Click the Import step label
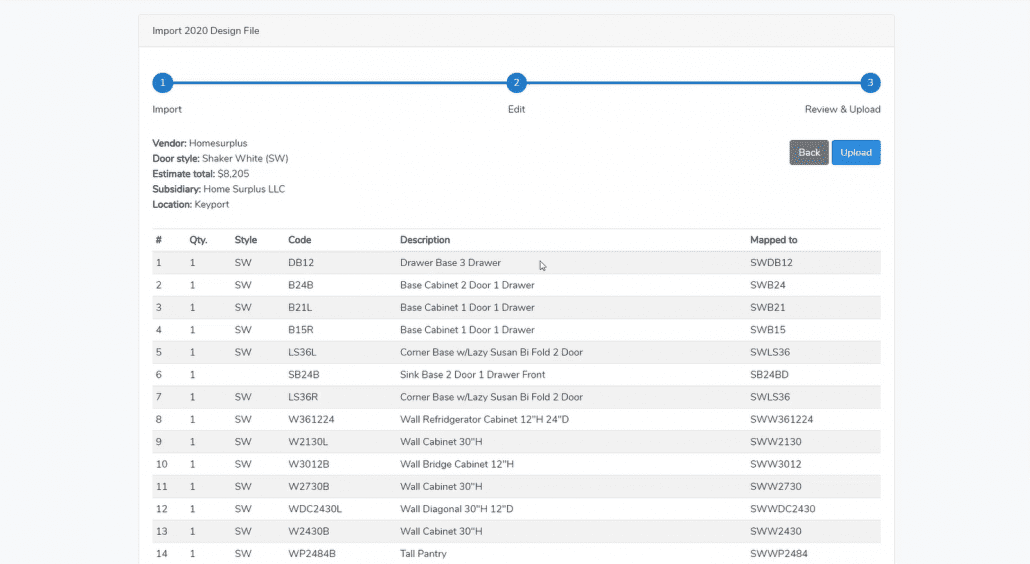Screen dimensions: 1030x564 [x=167, y=110]
